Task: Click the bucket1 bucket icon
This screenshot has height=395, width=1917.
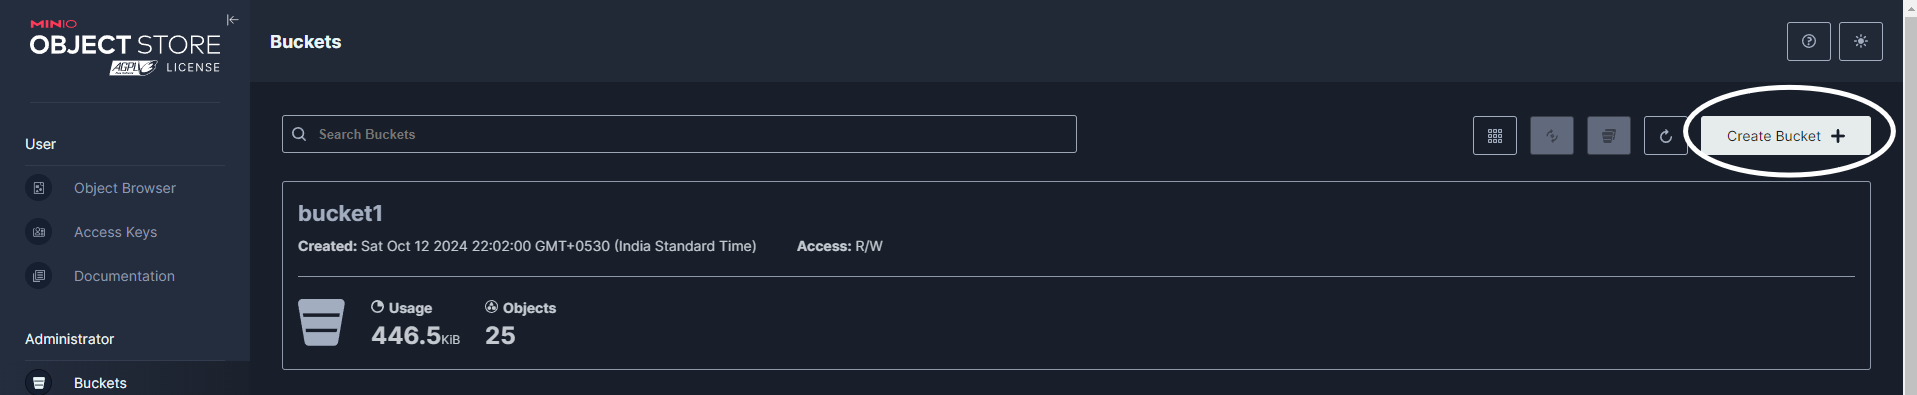Action: (321, 322)
